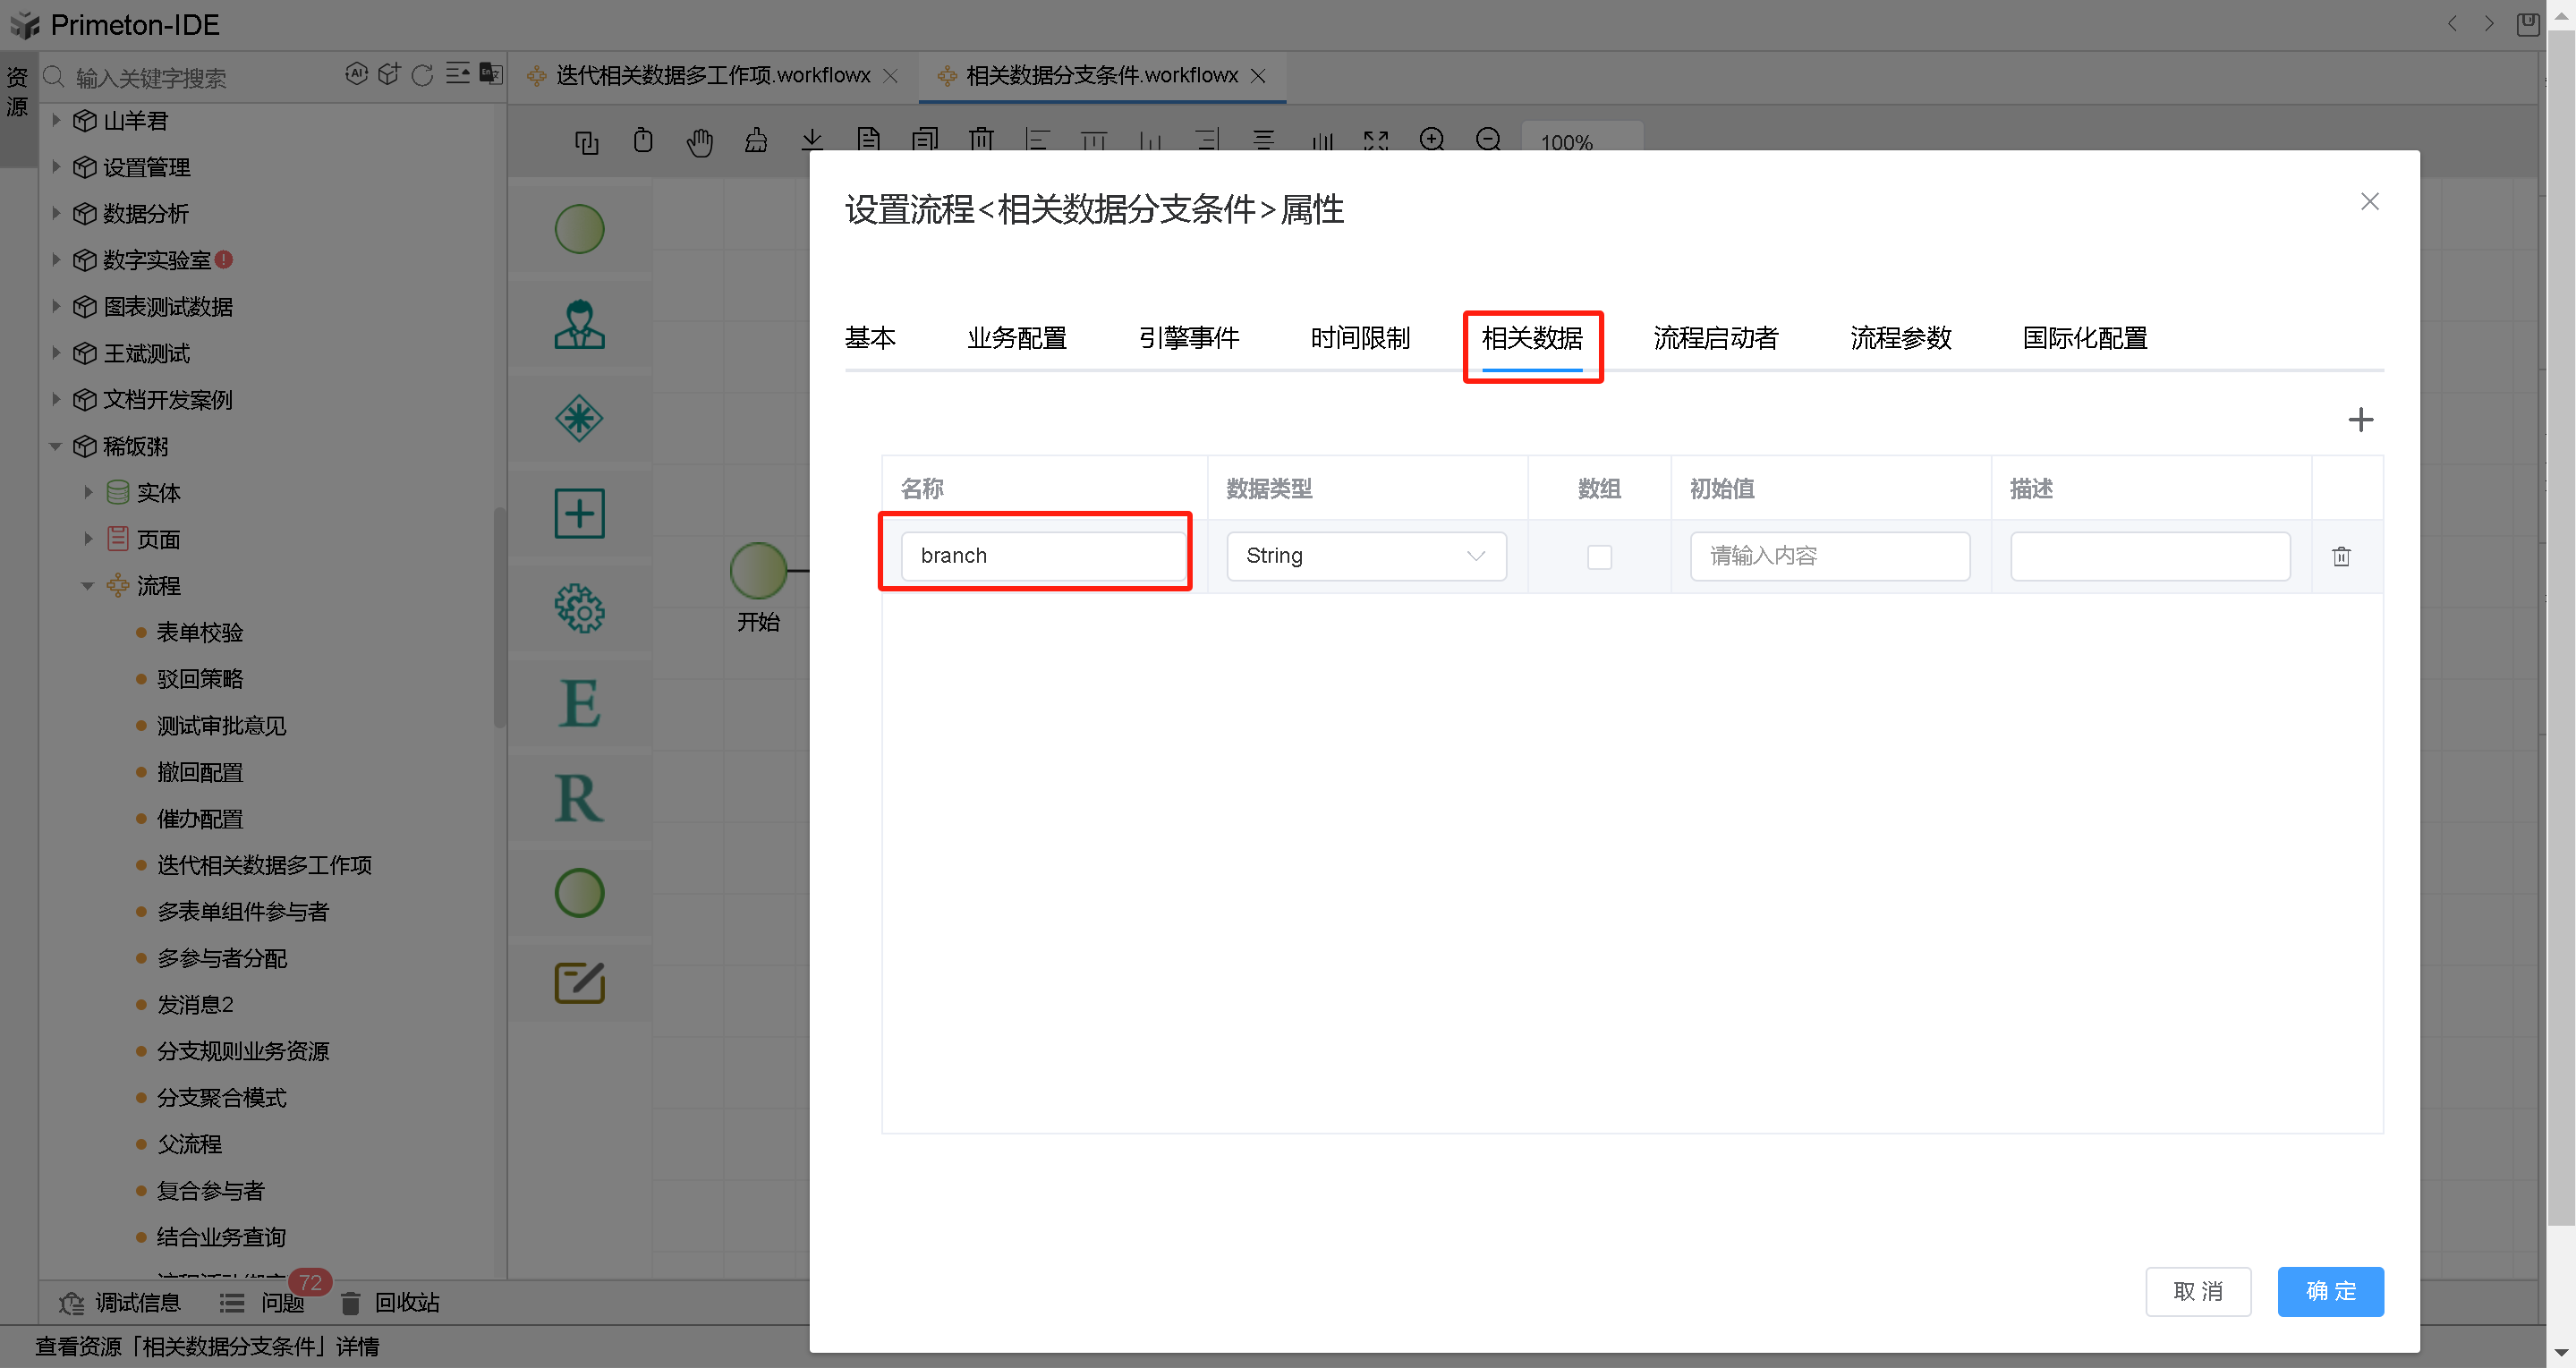
Task: Select the participant node icon in the palette
Action: point(580,323)
